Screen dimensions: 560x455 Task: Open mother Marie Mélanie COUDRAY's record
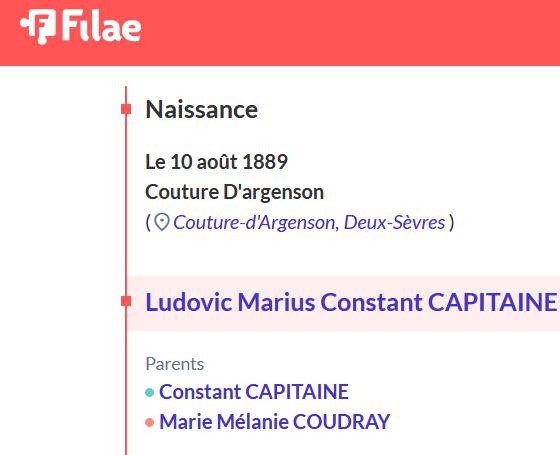(x=275, y=422)
